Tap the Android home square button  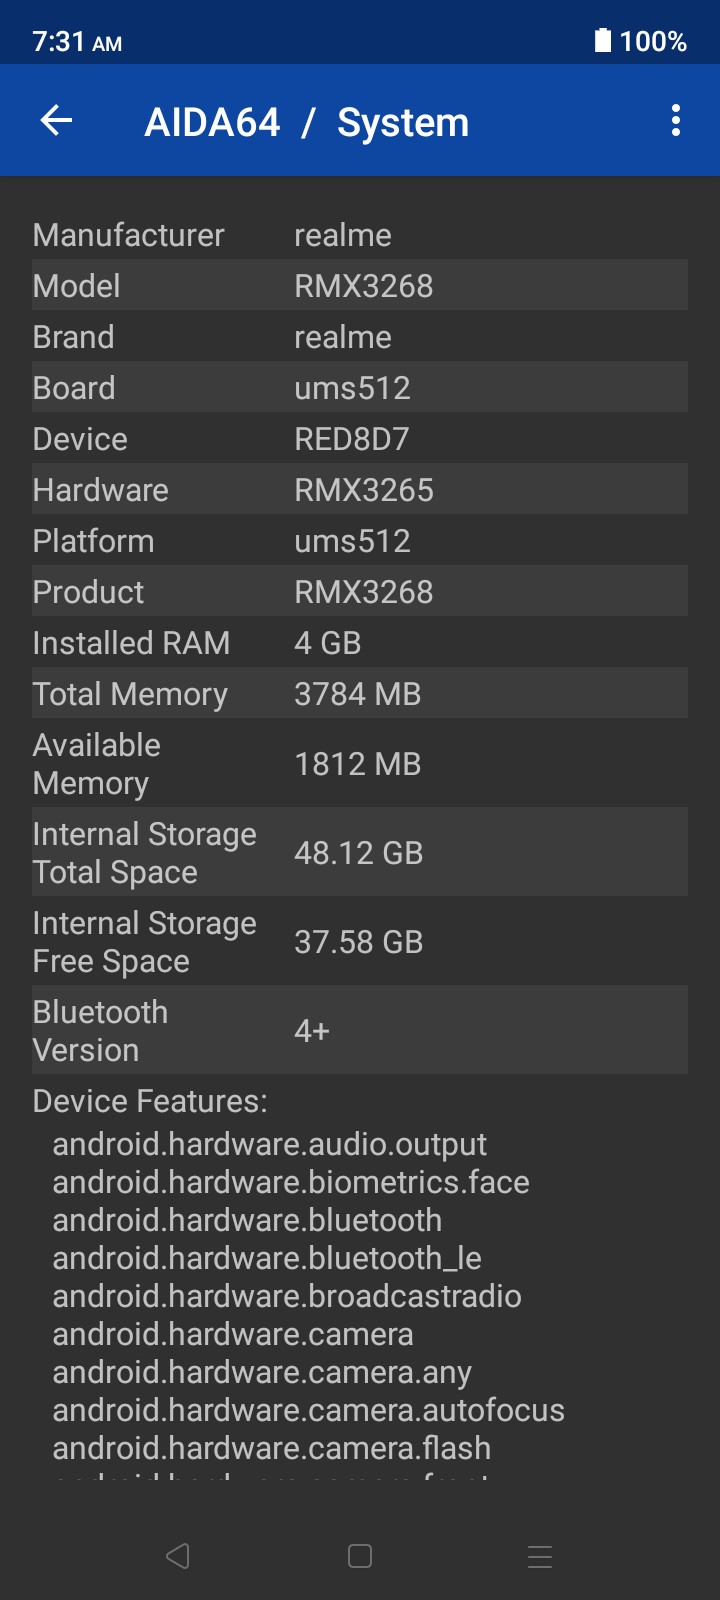(360, 1556)
